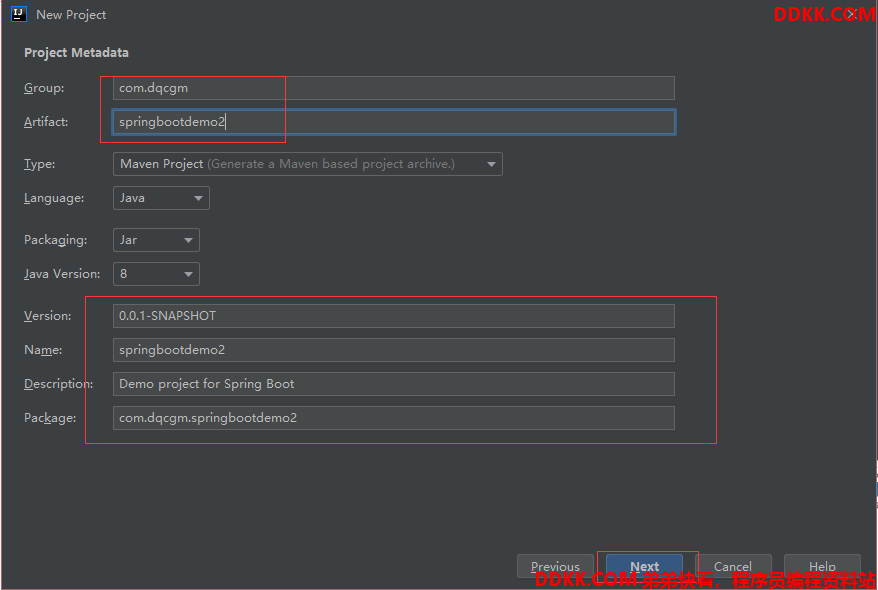The height and width of the screenshot is (590, 878).
Task: Expand the Language dropdown
Action: 161,198
